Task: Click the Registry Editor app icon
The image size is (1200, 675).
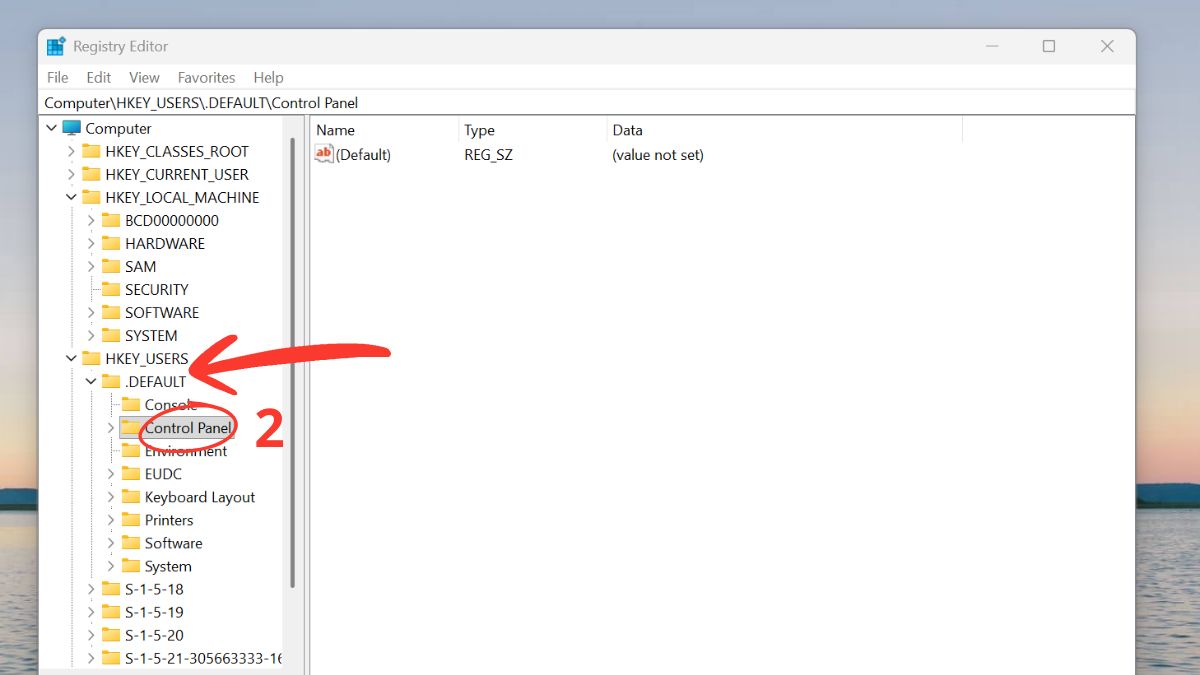Action: point(56,46)
